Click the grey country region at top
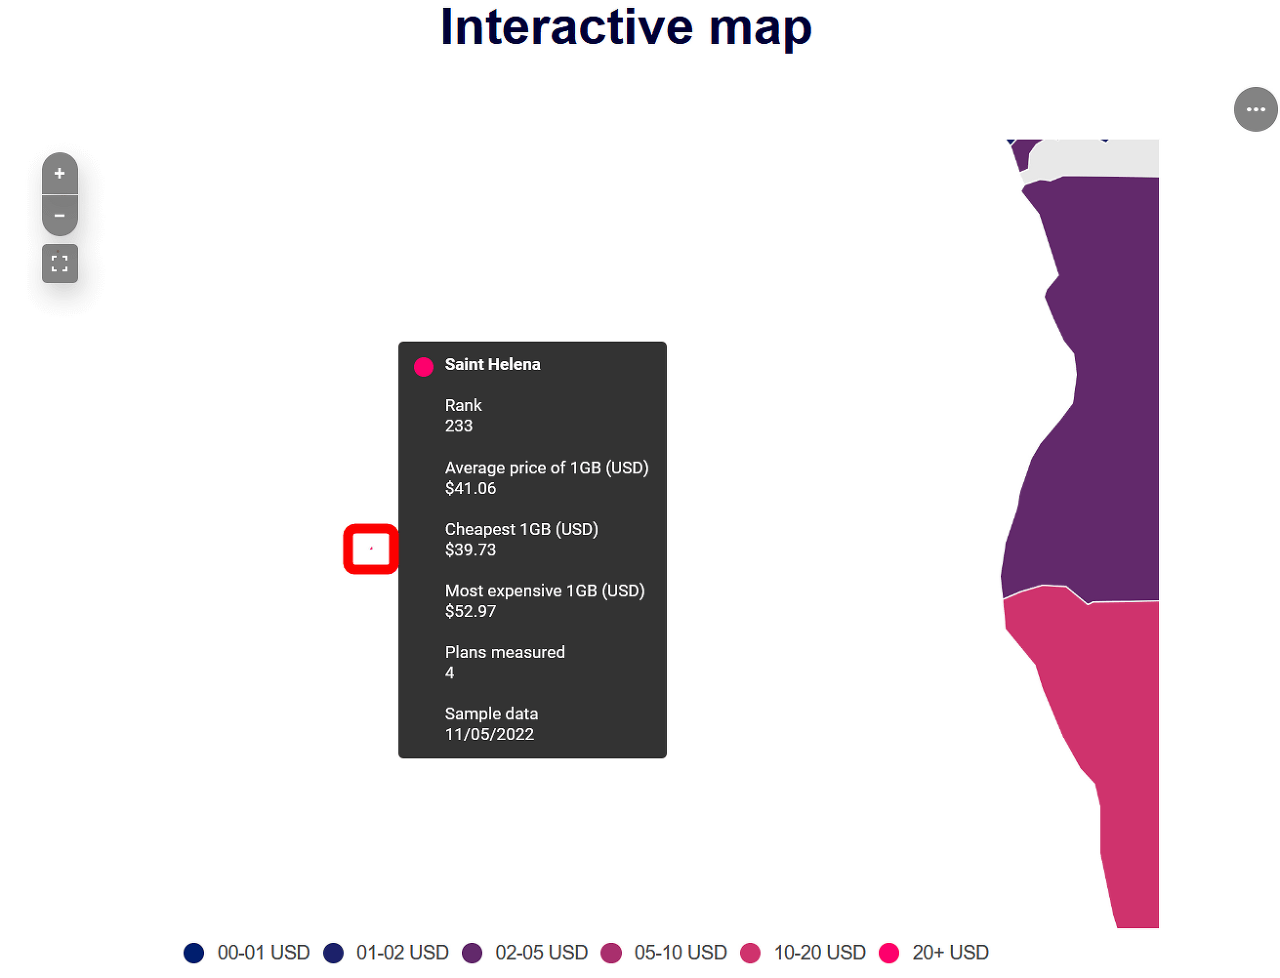1280x978 pixels. pyautogui.click(x=1095, y=159)
